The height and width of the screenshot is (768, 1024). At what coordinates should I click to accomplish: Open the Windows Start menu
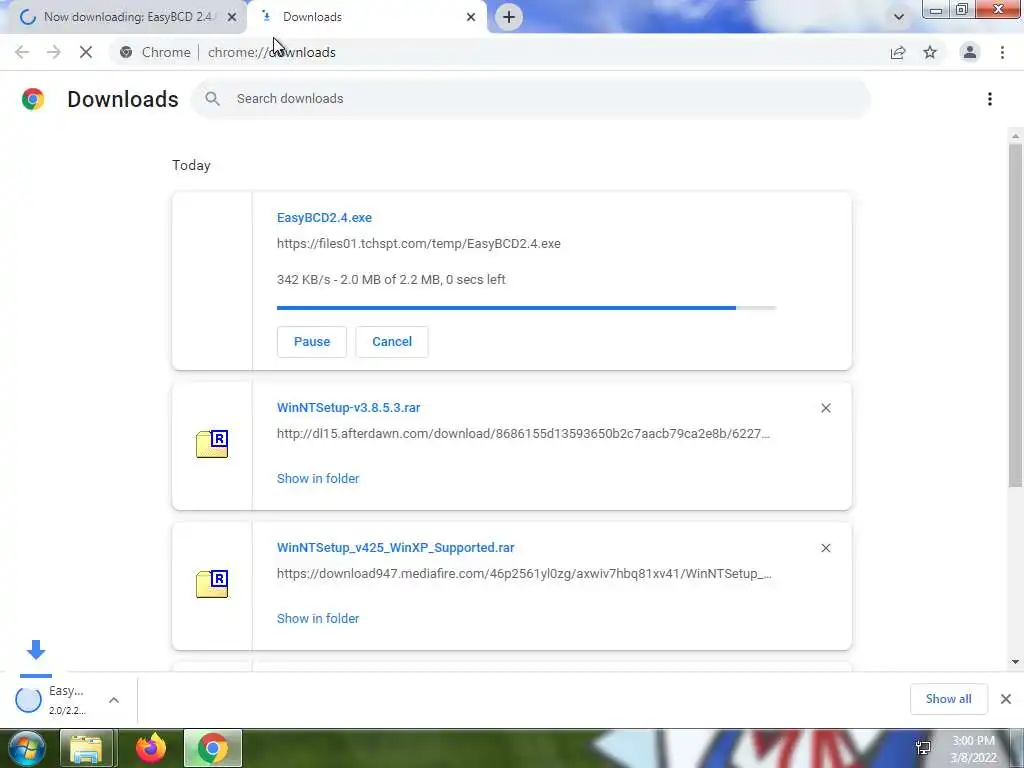pos(26,748)
